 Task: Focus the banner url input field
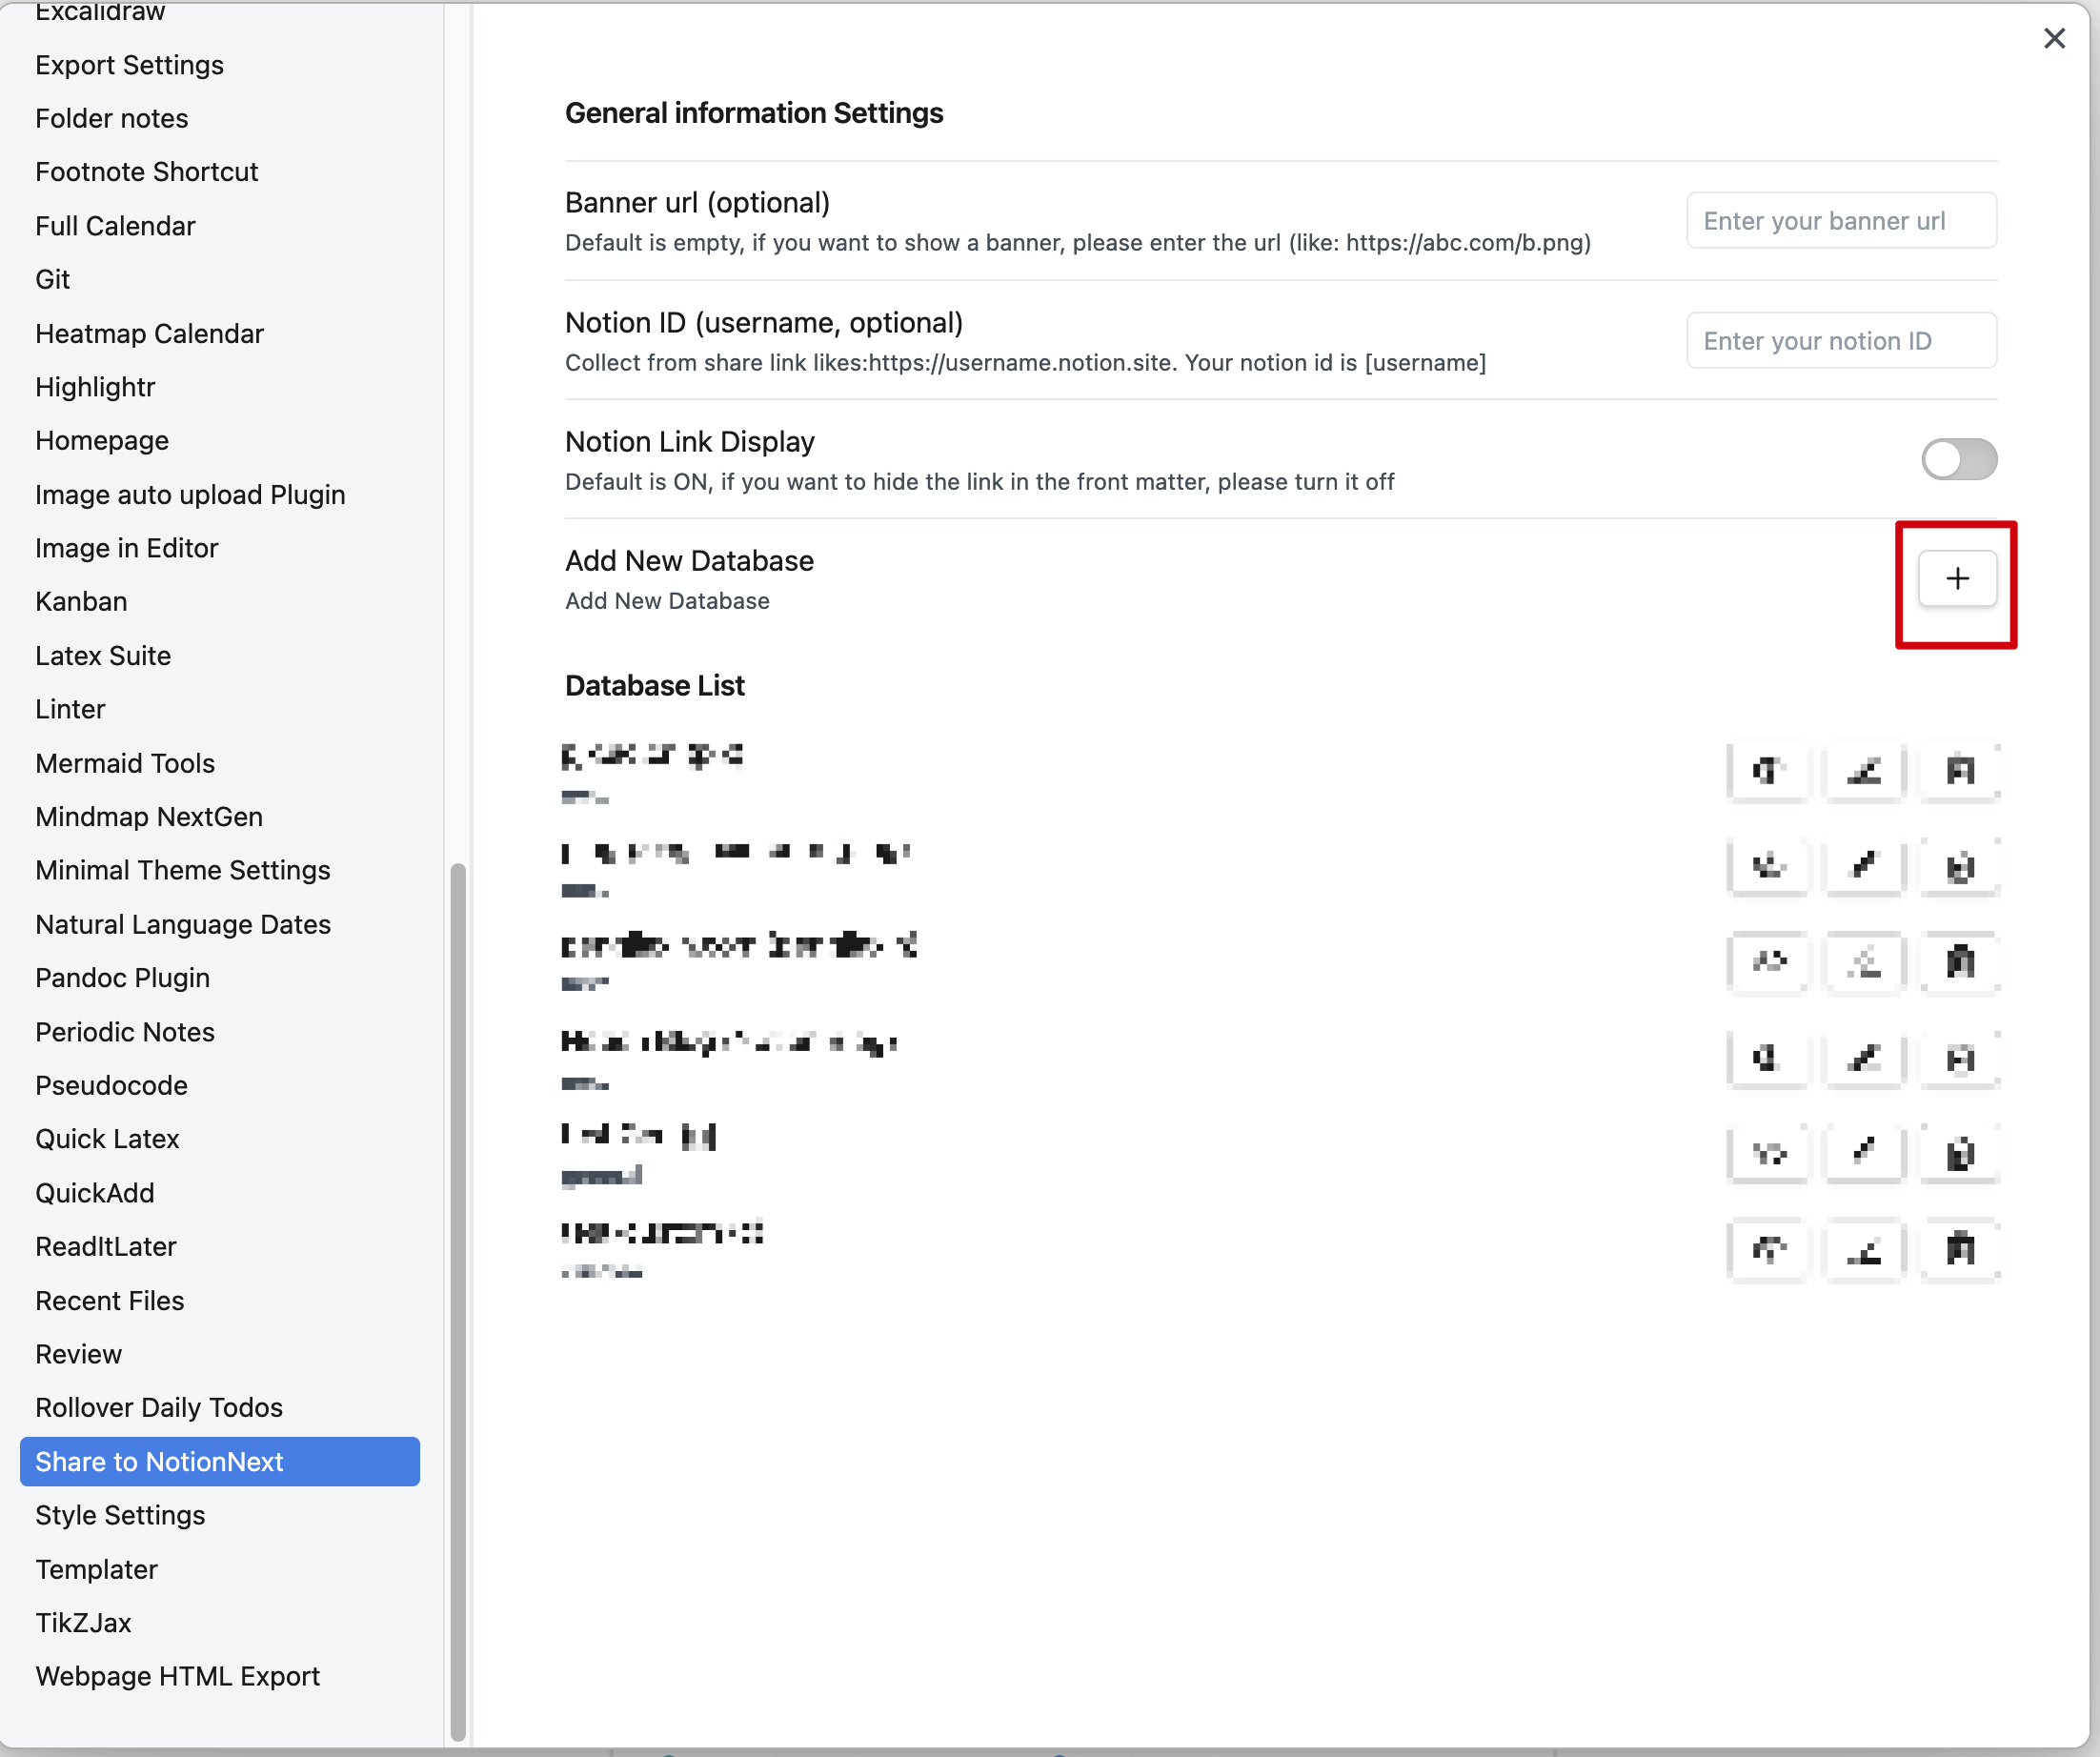(x=1840, y=221)
